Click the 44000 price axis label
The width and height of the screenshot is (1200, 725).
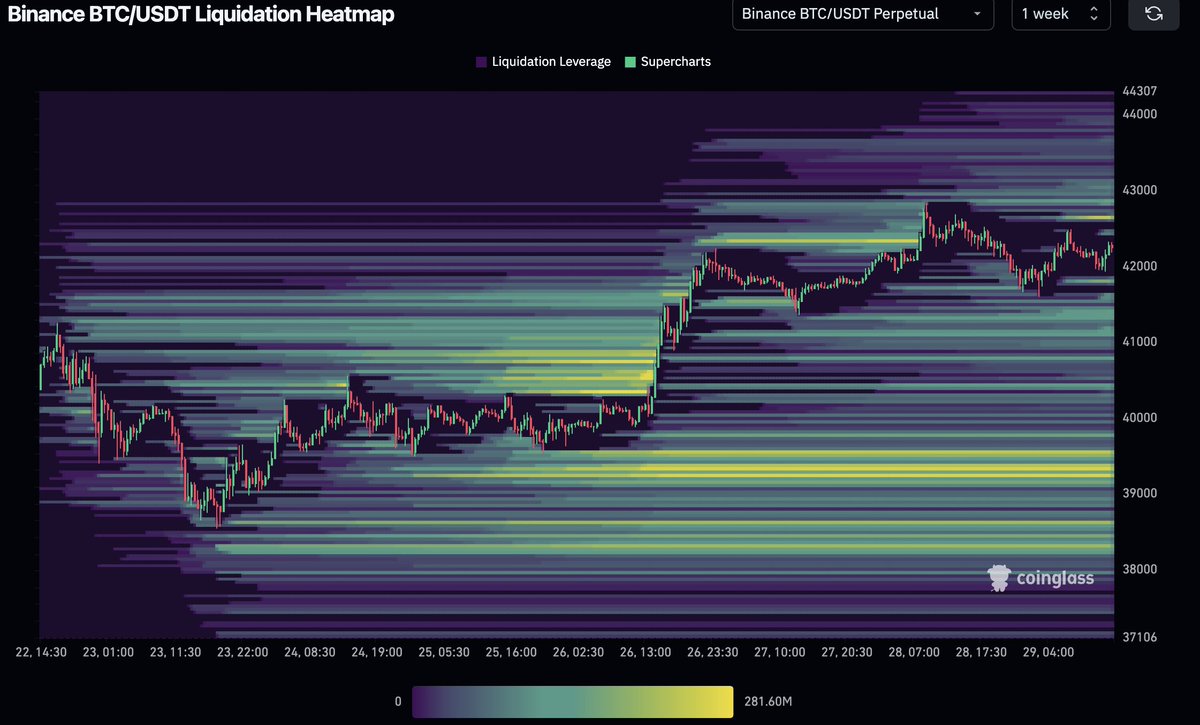tap(1140, 114)
